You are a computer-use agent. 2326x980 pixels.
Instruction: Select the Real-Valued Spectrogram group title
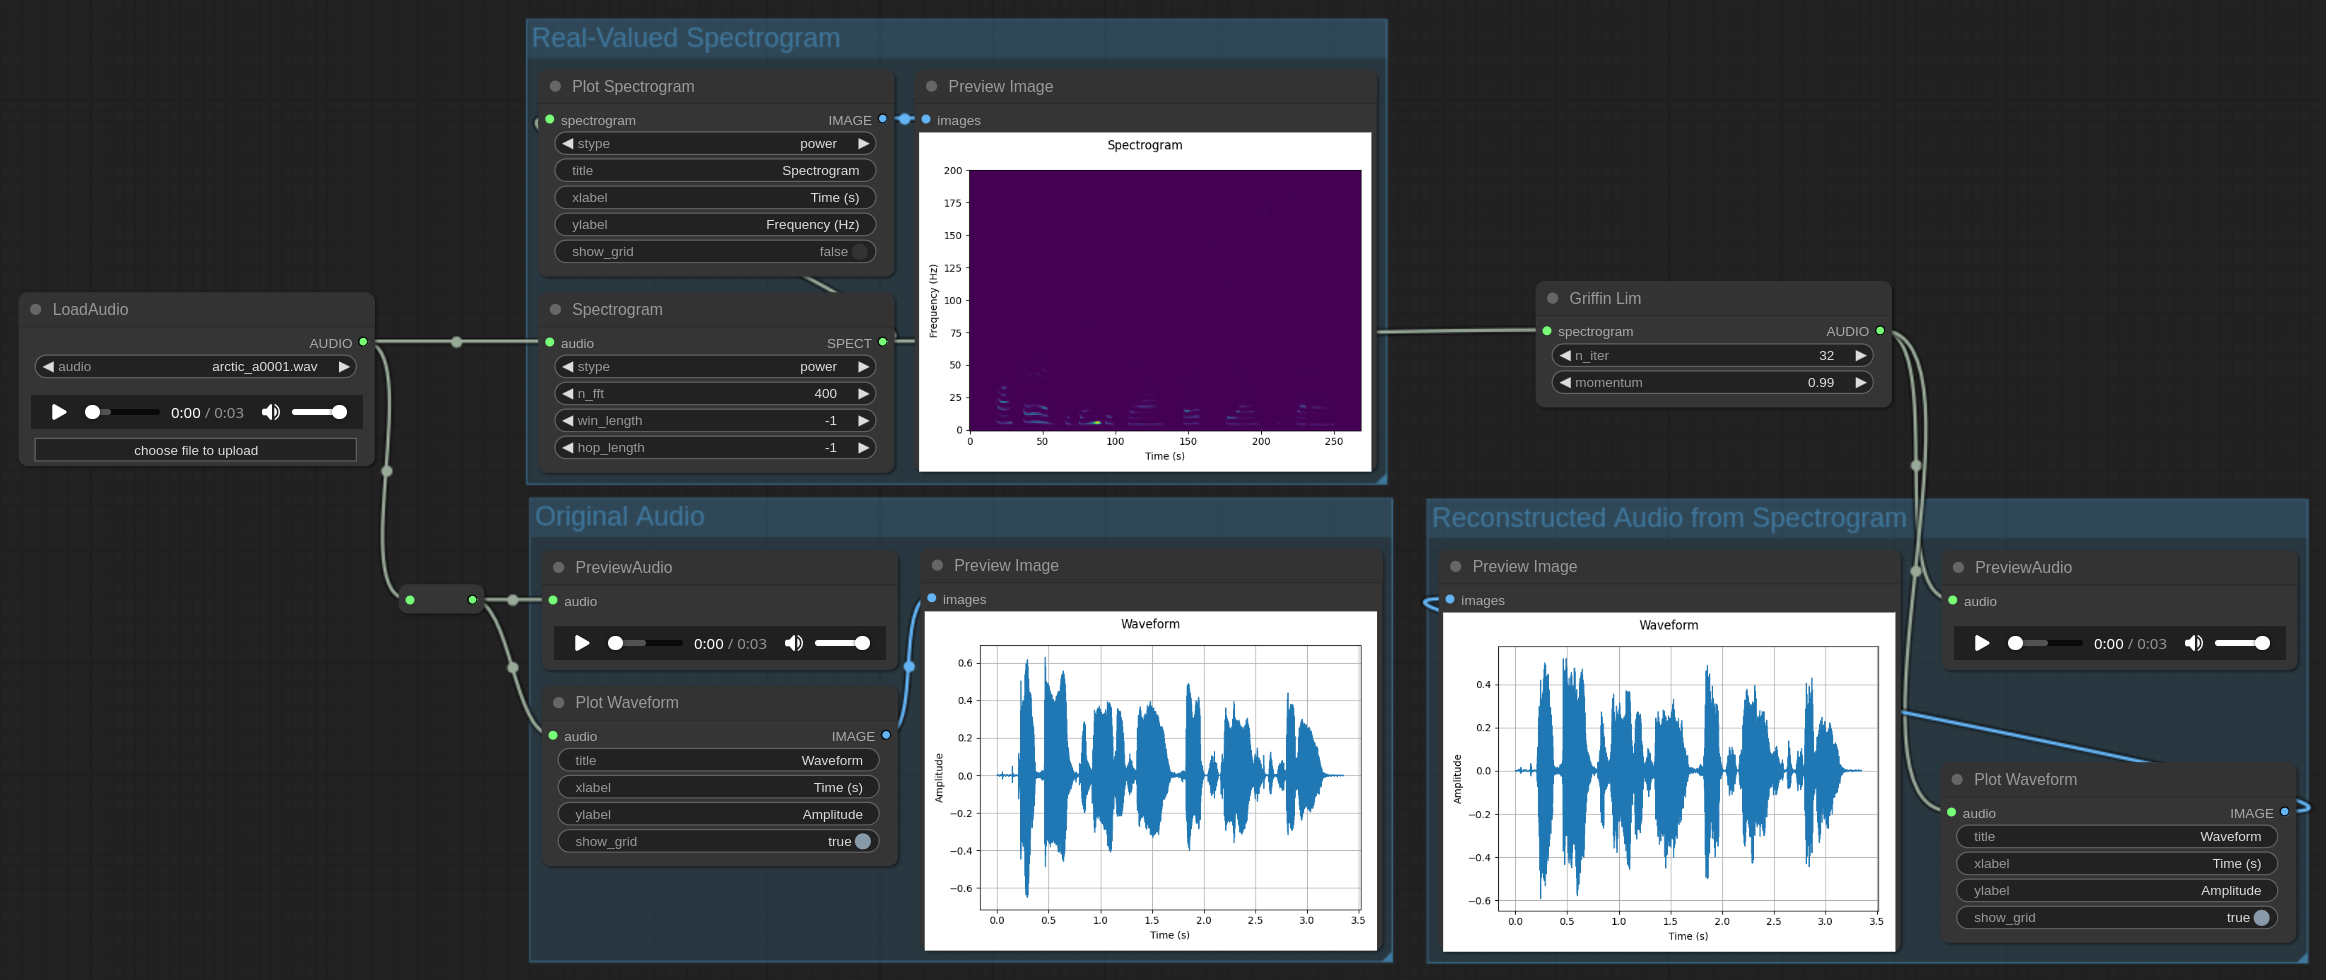coord(686,38)
